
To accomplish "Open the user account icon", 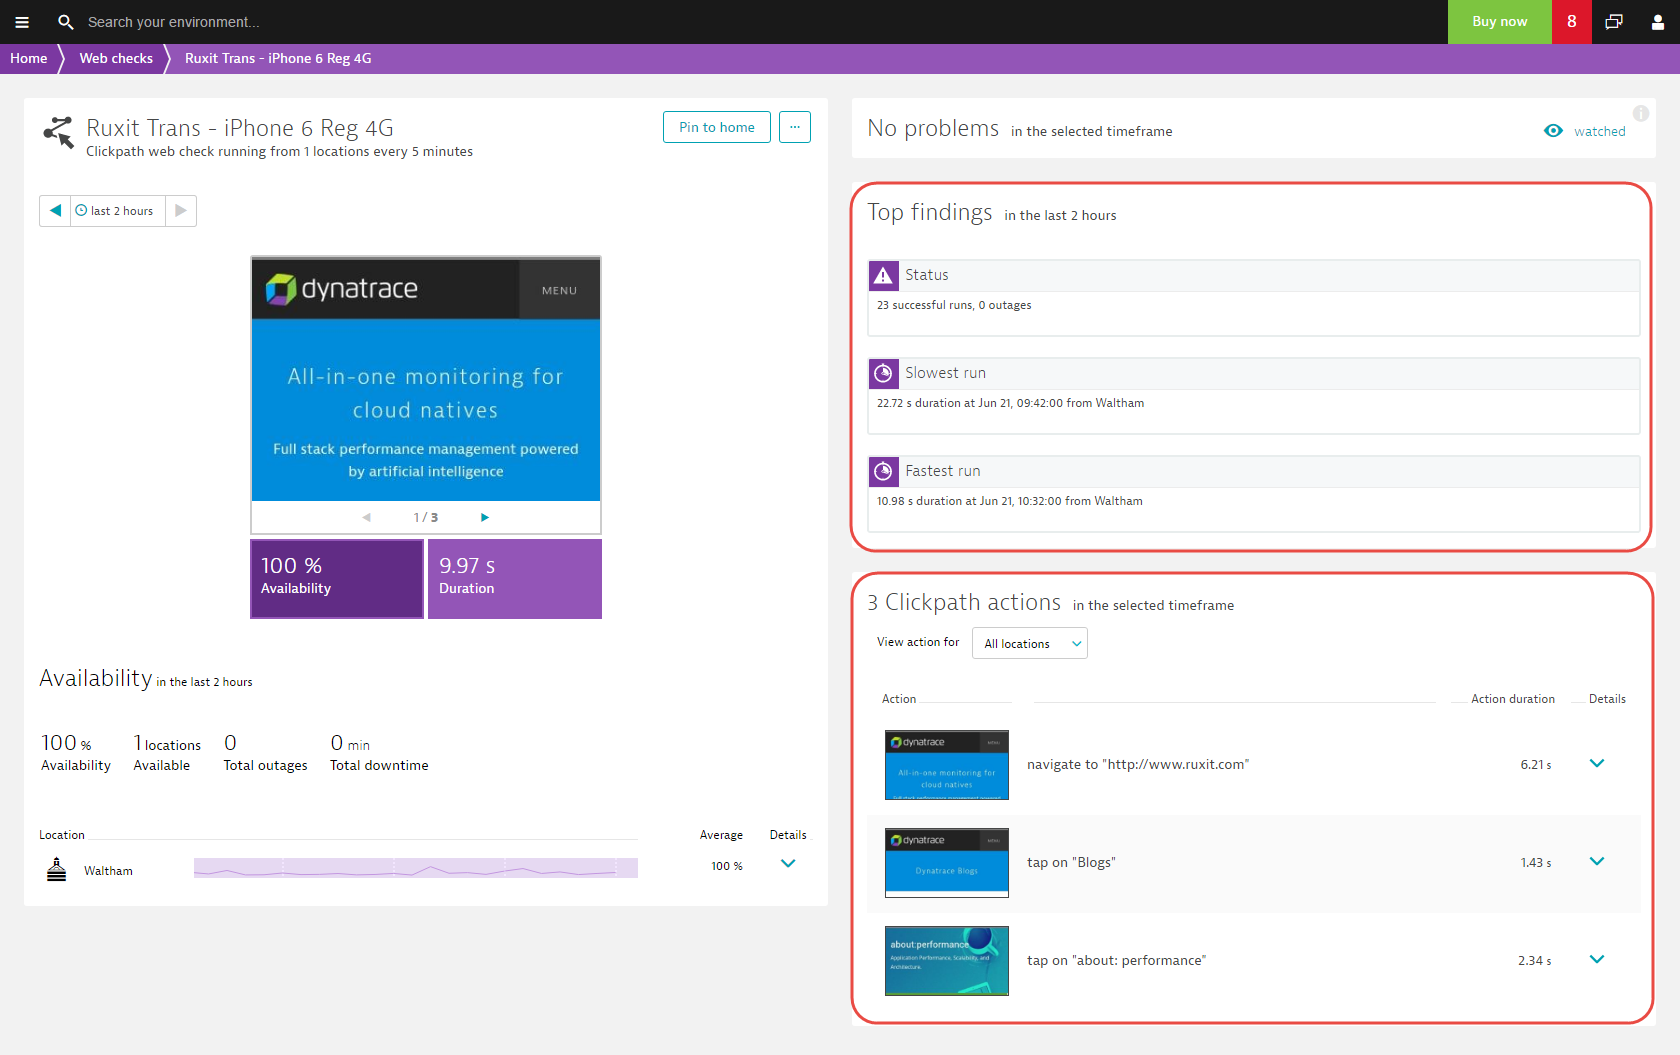I will 1658,22.
